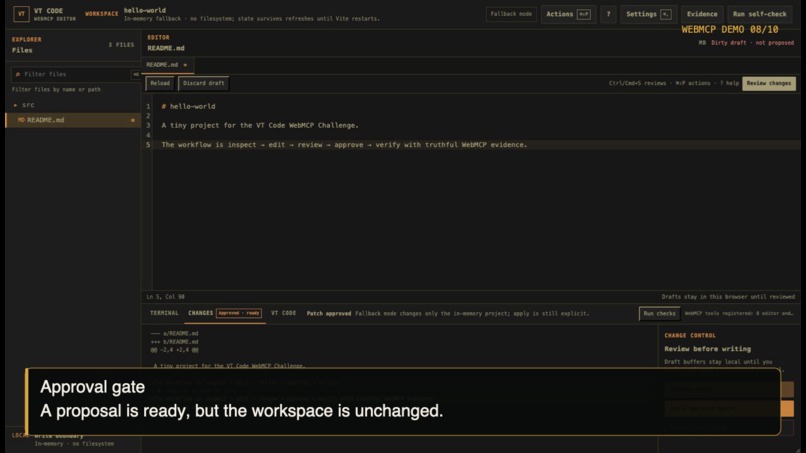Select README.md in the file explorer

click(73, 120)
